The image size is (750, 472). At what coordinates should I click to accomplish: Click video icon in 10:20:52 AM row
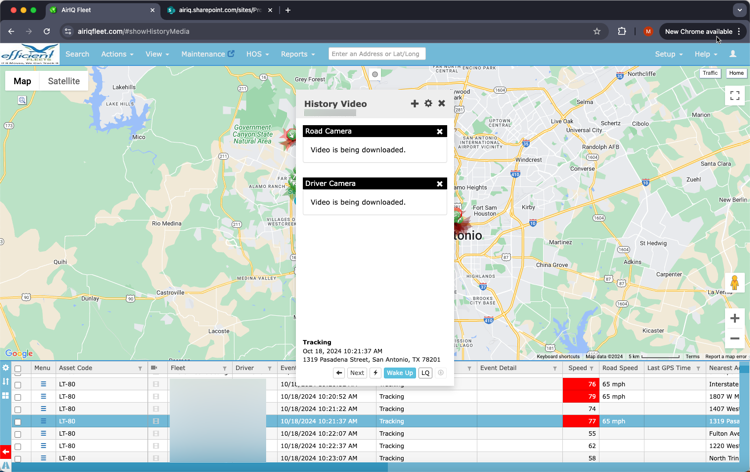156,396
